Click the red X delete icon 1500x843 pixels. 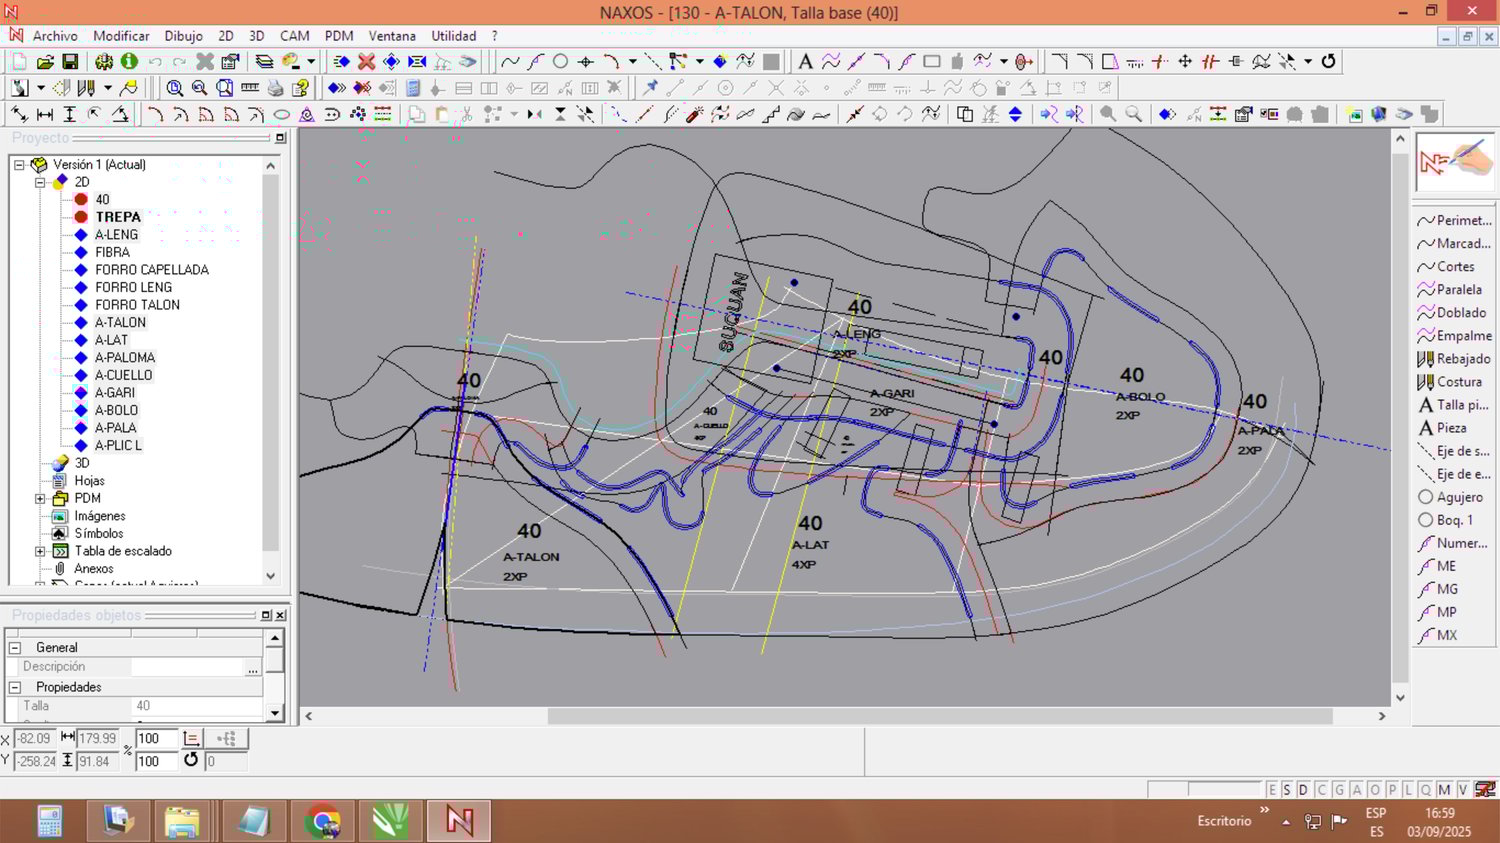pos(366,62)
